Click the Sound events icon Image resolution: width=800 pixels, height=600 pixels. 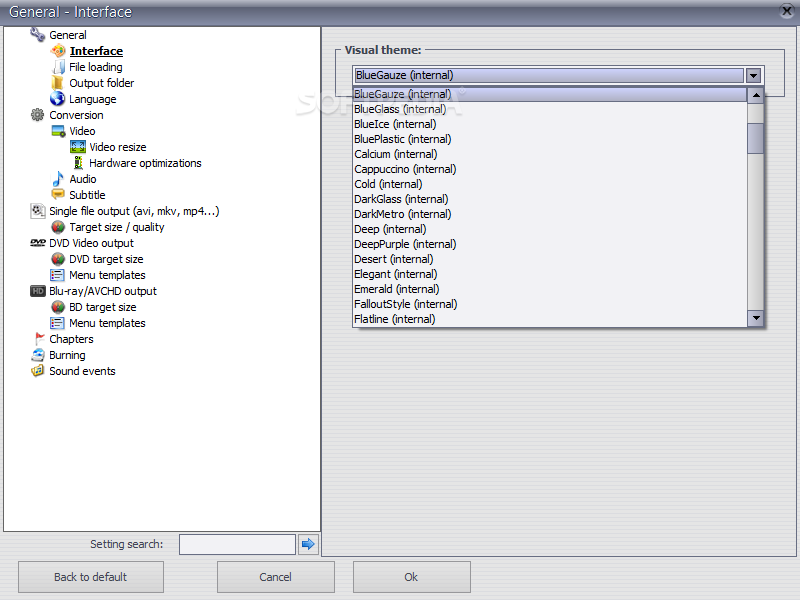[38, 370]
